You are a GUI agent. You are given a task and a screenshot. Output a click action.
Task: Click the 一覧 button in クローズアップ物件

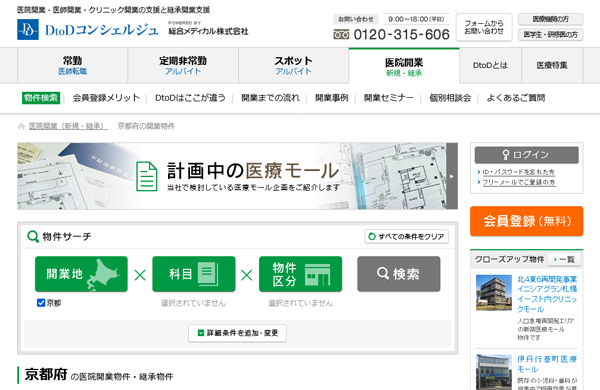pyautogui.click(x=564, y=259)
